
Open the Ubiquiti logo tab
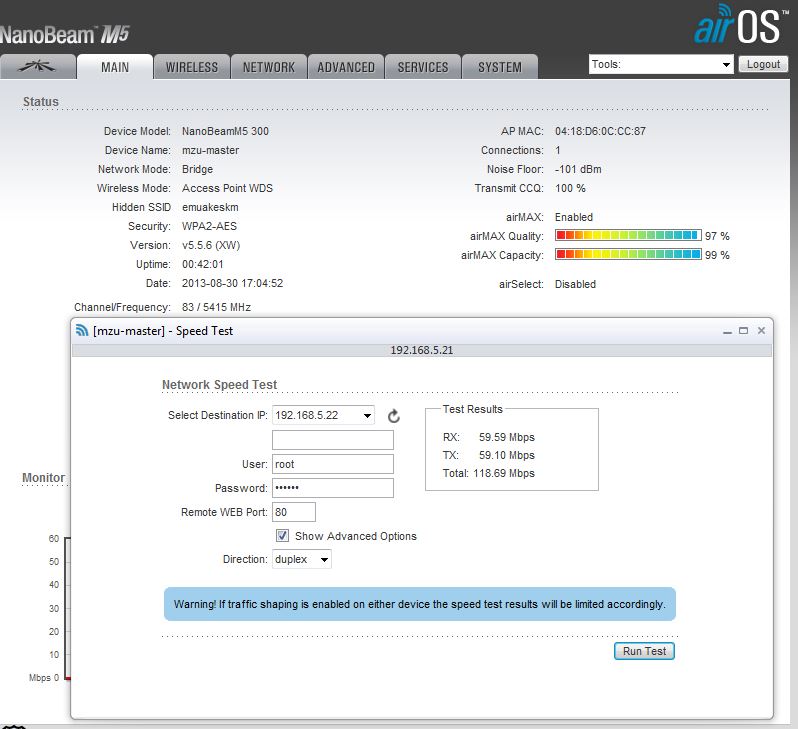(x=40, y=67)
